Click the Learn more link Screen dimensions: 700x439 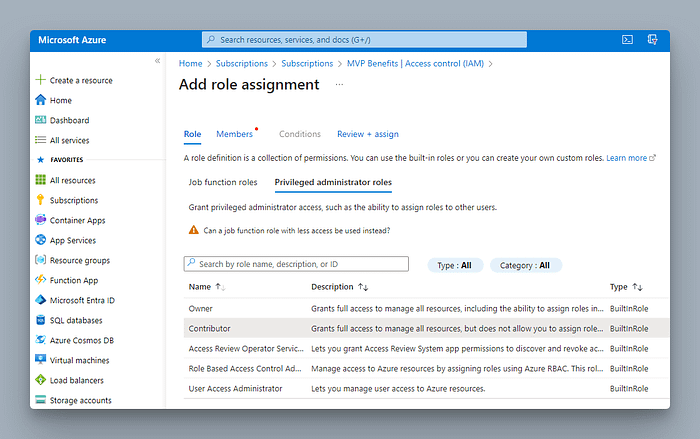click(626, 158)
